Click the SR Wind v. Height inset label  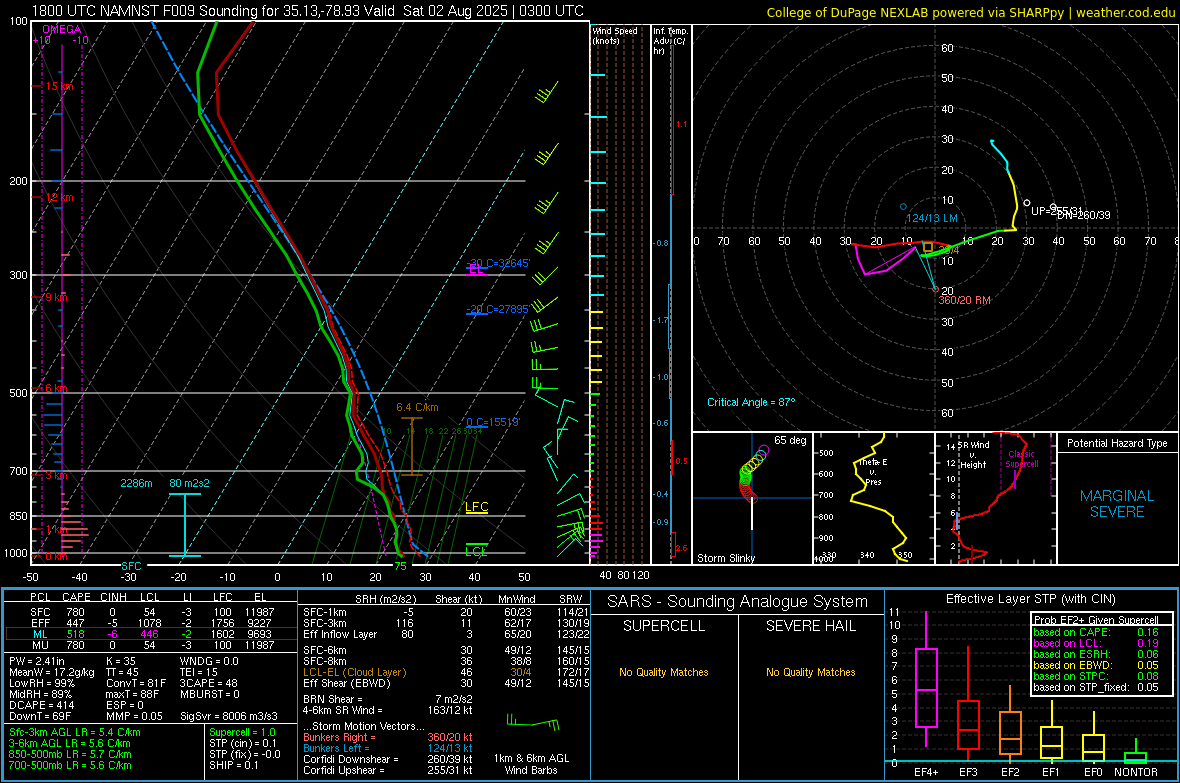pyautogui.click(x=974, y=455)
